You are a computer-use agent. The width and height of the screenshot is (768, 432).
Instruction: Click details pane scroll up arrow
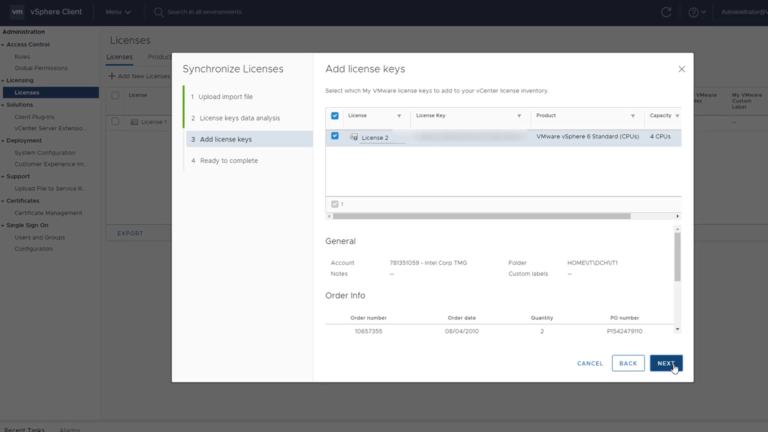(677, 229)
